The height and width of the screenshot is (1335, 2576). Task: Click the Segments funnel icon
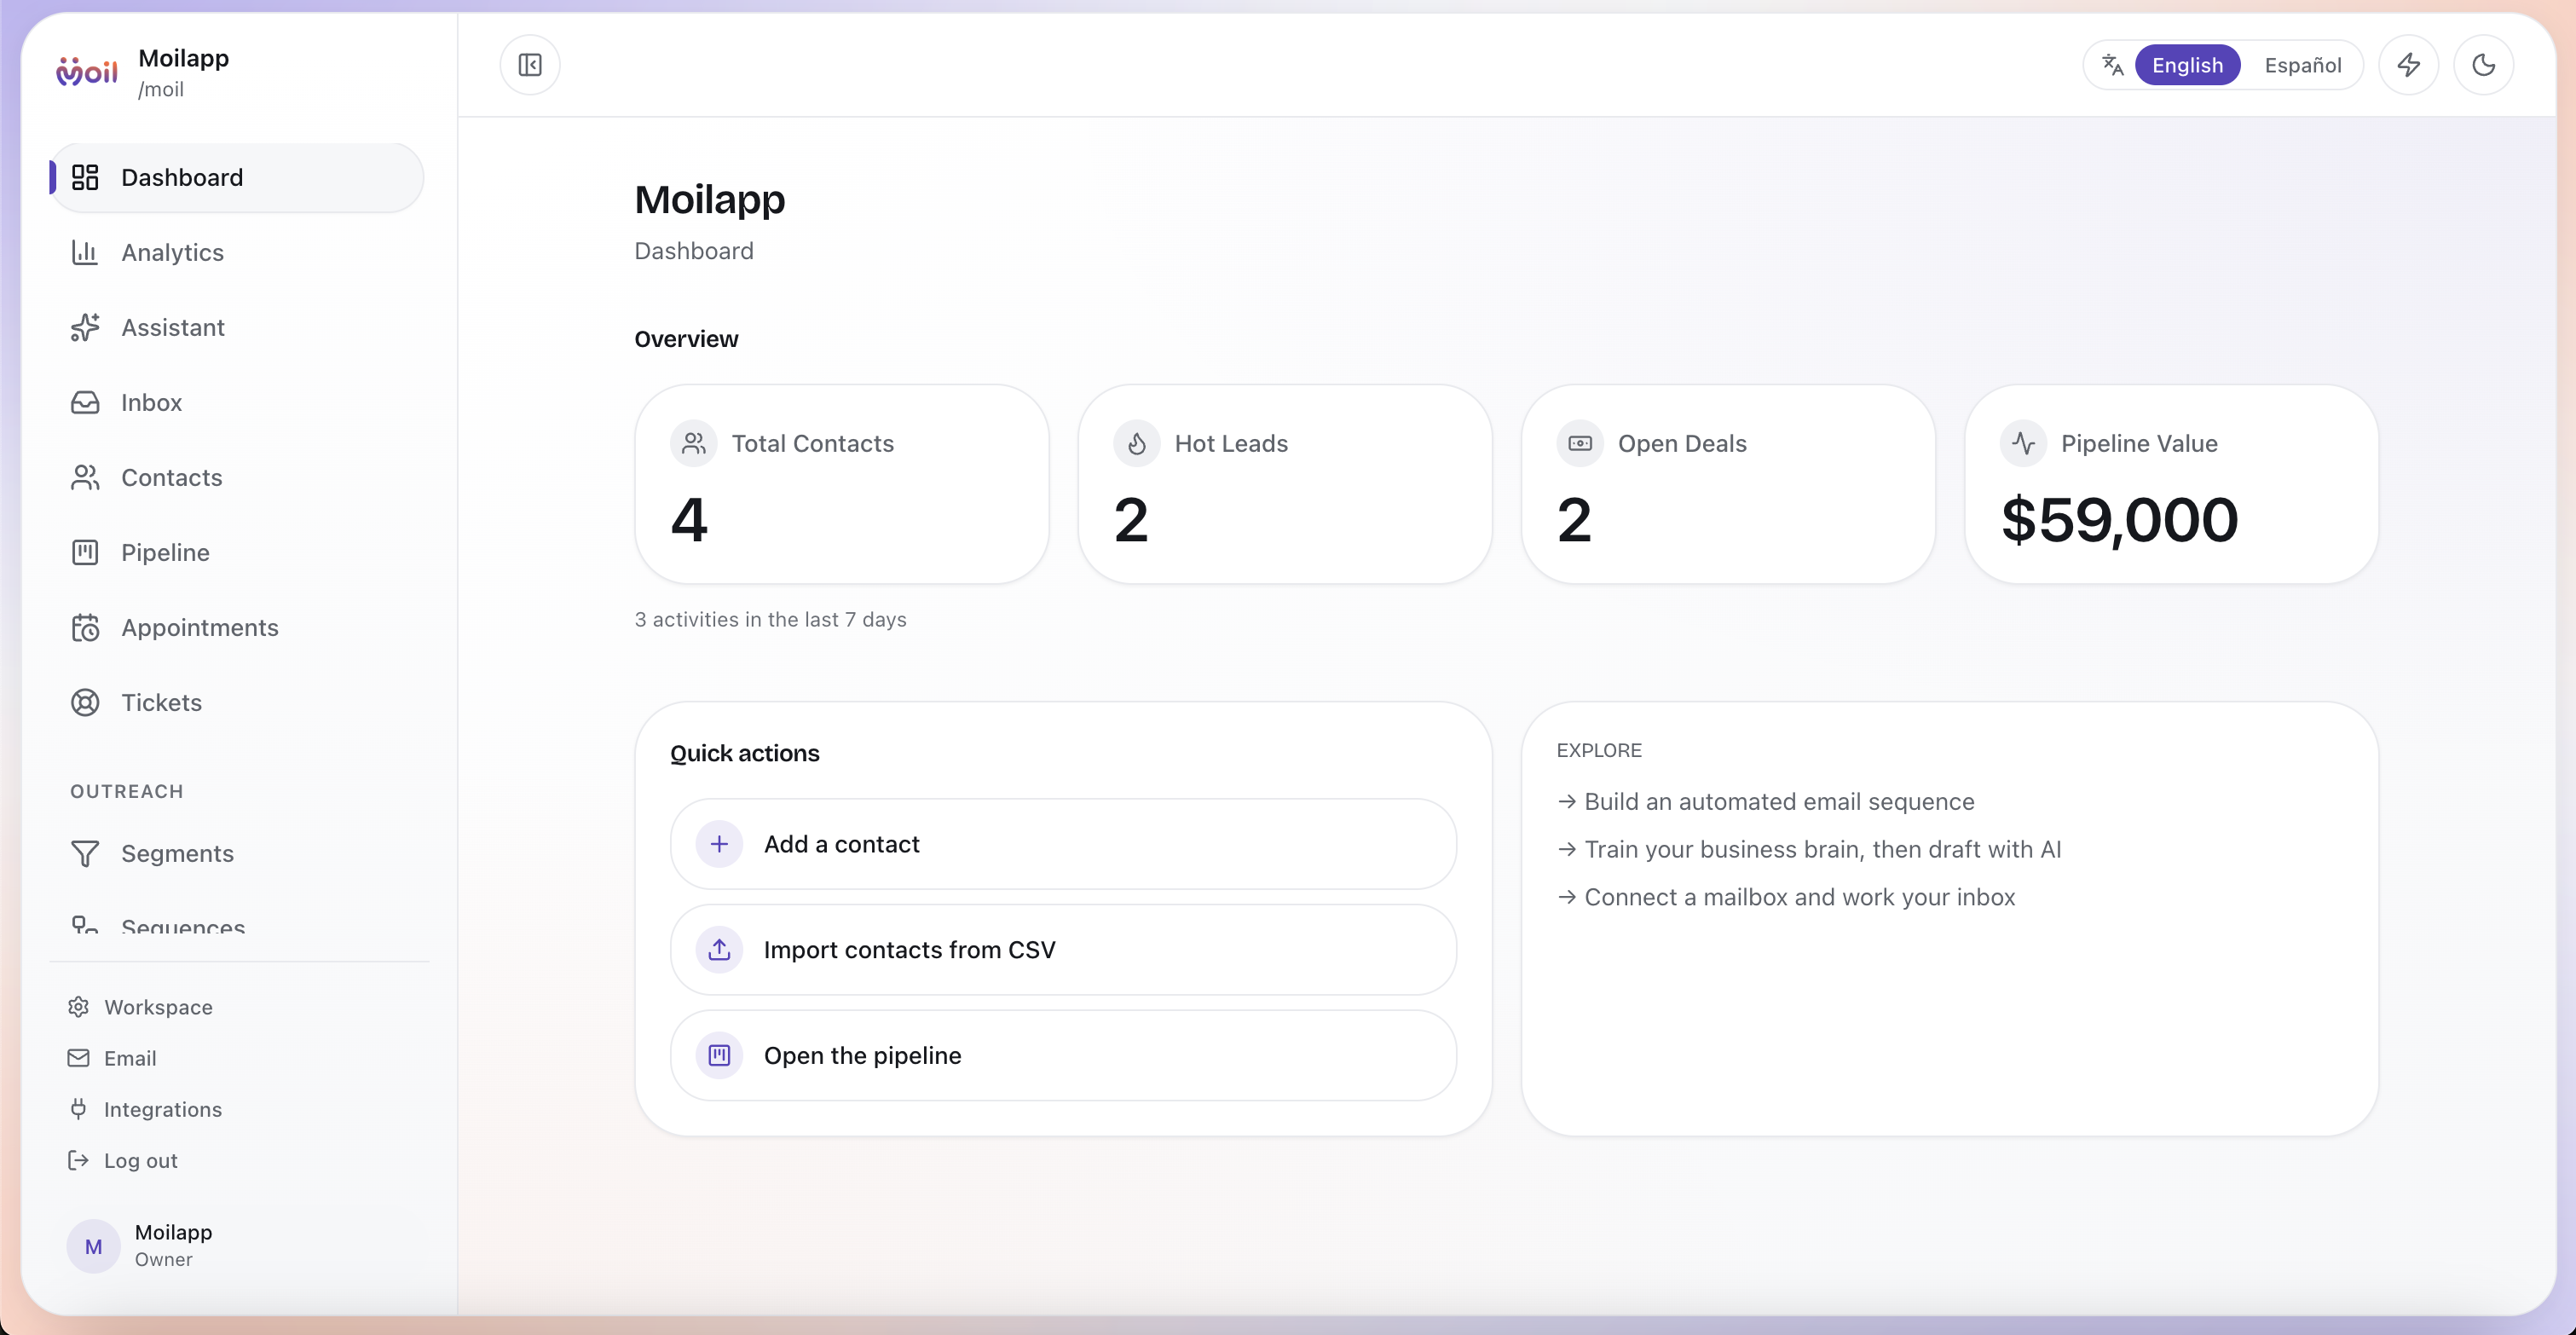click(85, 853)
